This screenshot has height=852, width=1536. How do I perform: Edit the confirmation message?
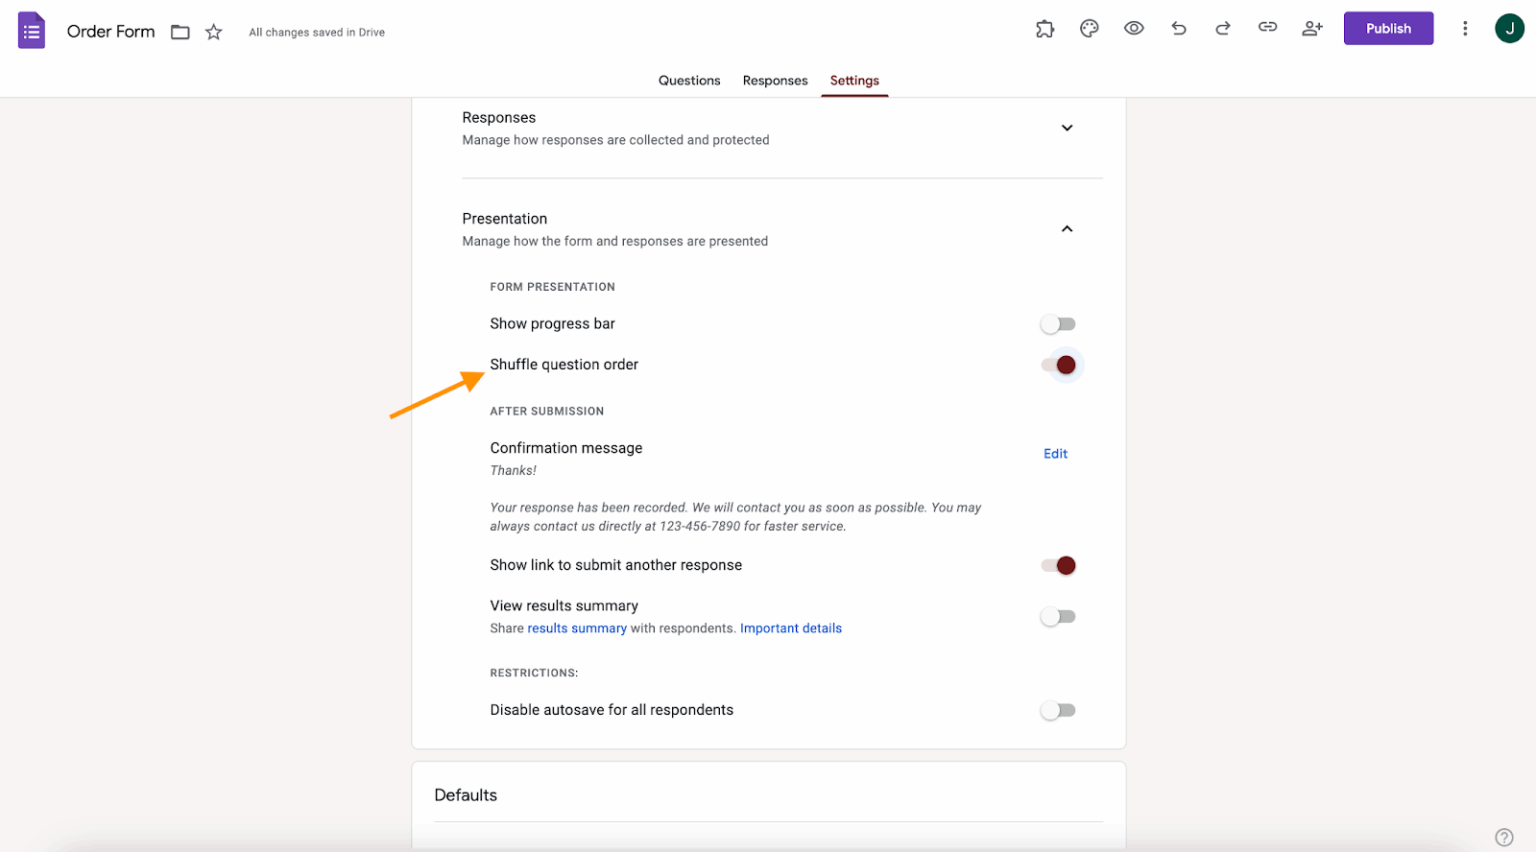point(1055,453)
